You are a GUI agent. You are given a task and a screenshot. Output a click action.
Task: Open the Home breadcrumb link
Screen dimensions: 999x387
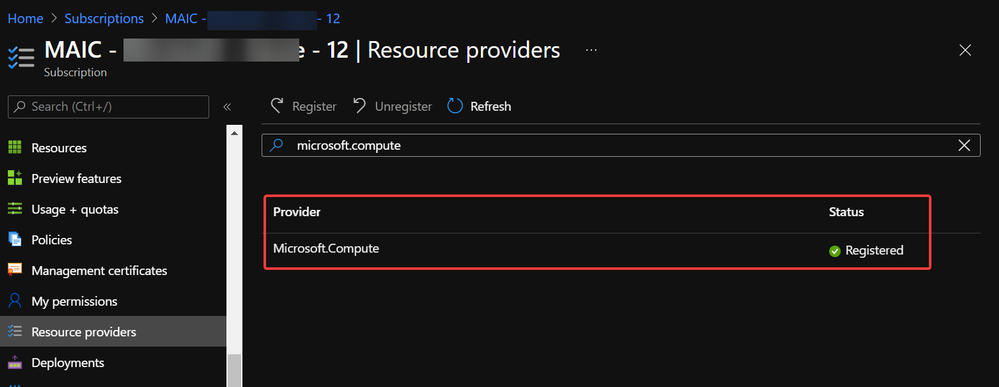pyautogui.click(x=25, y=18)
